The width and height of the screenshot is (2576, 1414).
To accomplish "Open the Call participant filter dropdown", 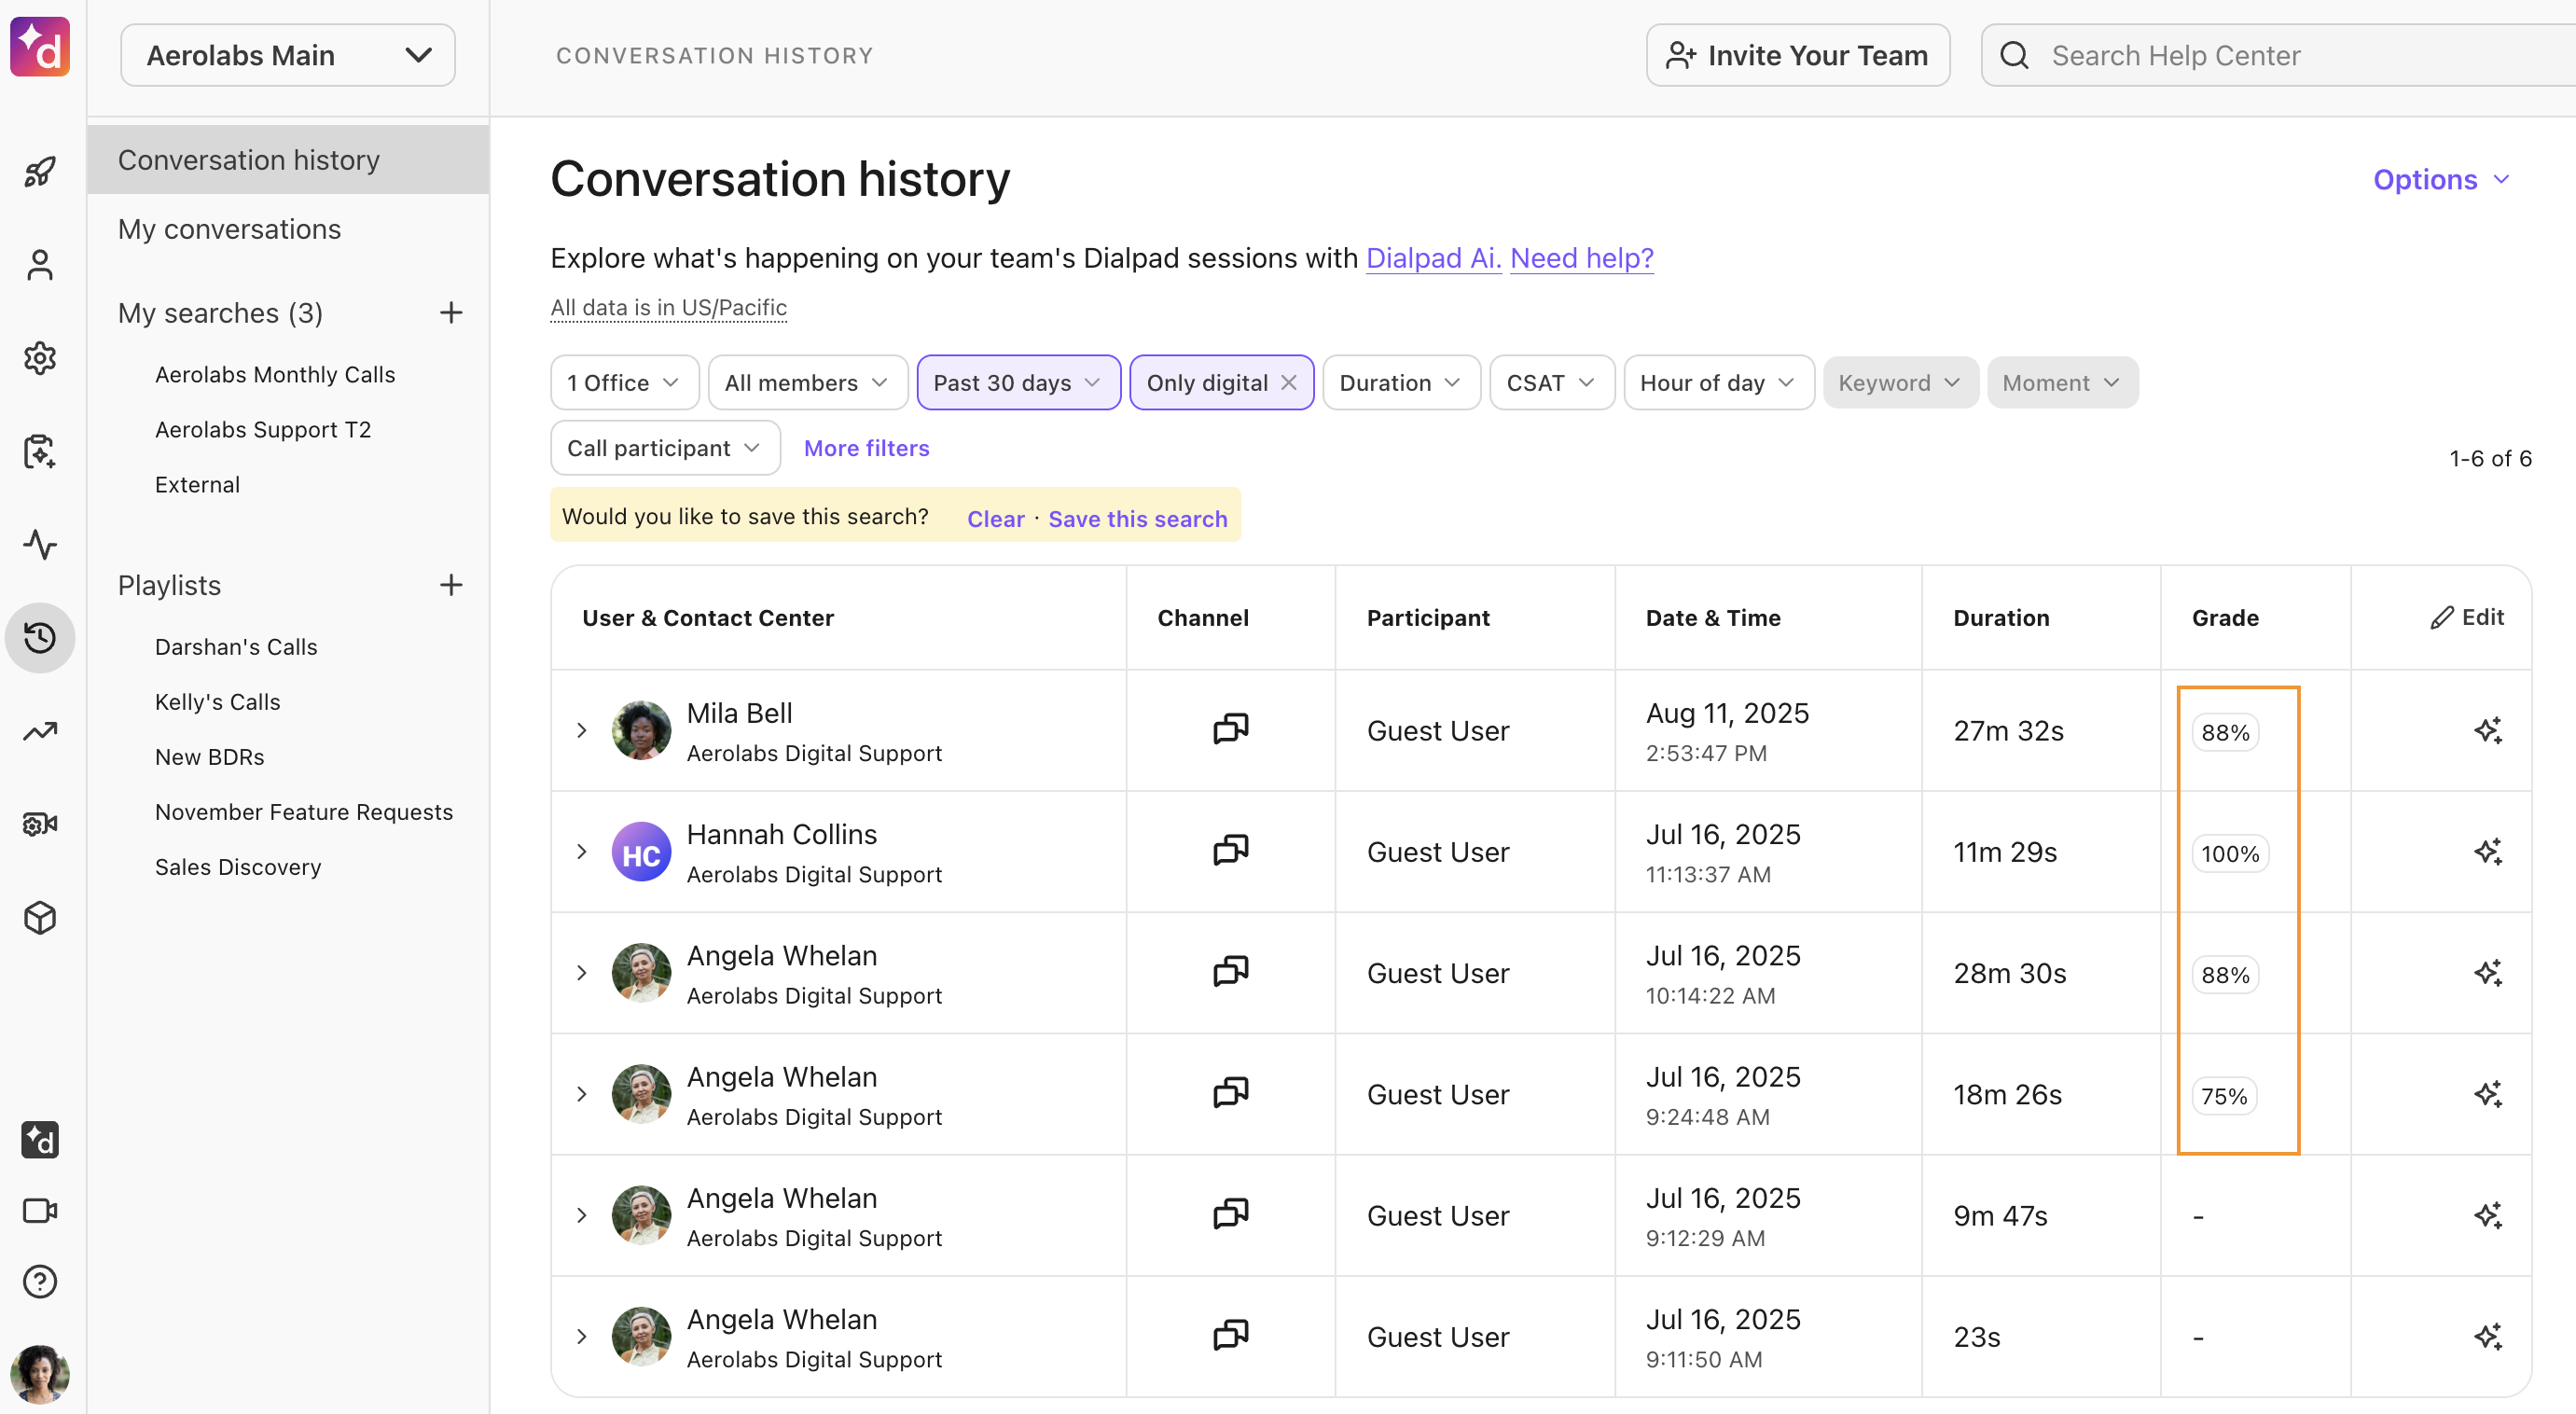I will [665, 448].
